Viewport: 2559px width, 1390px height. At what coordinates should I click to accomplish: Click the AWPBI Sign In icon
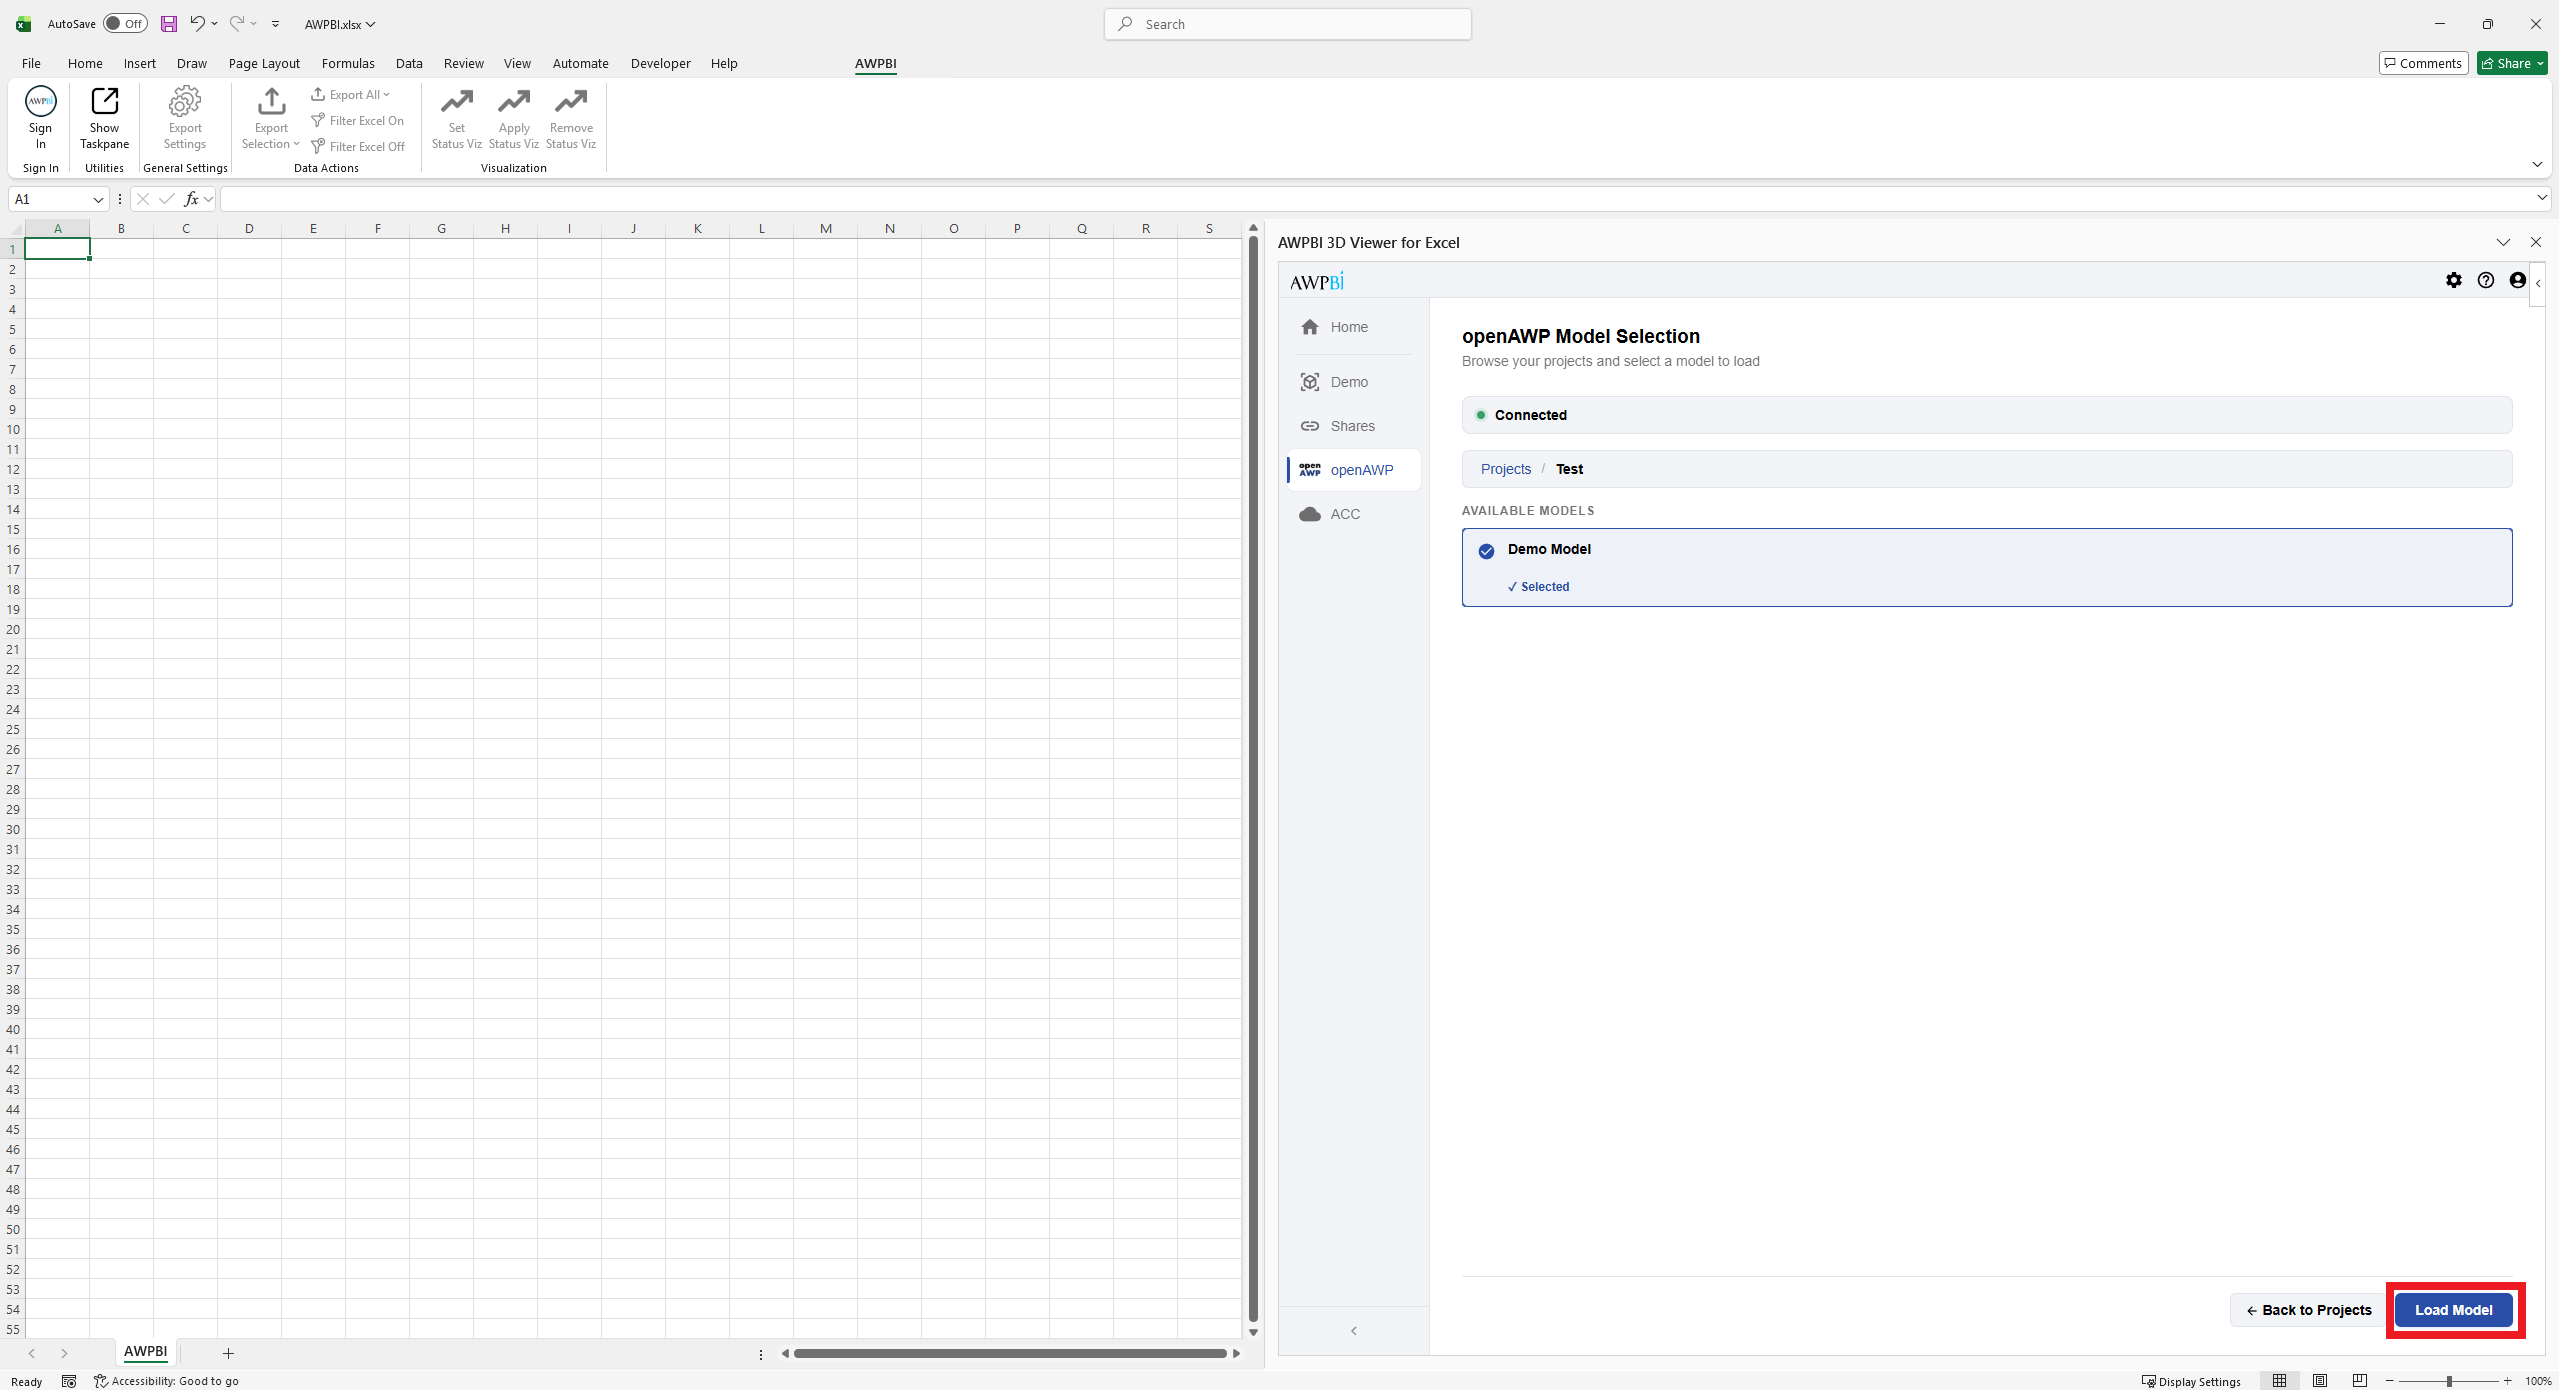tap(40, 101)
